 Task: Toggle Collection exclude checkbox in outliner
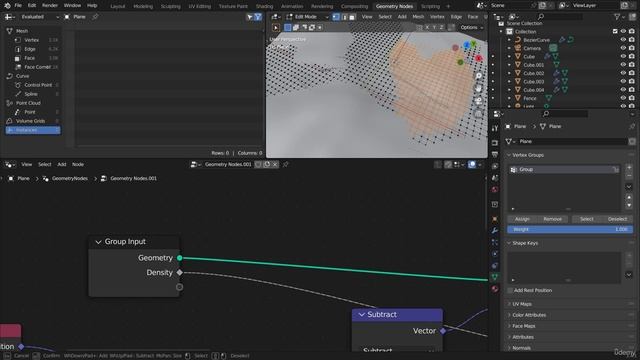click(615, 31)
